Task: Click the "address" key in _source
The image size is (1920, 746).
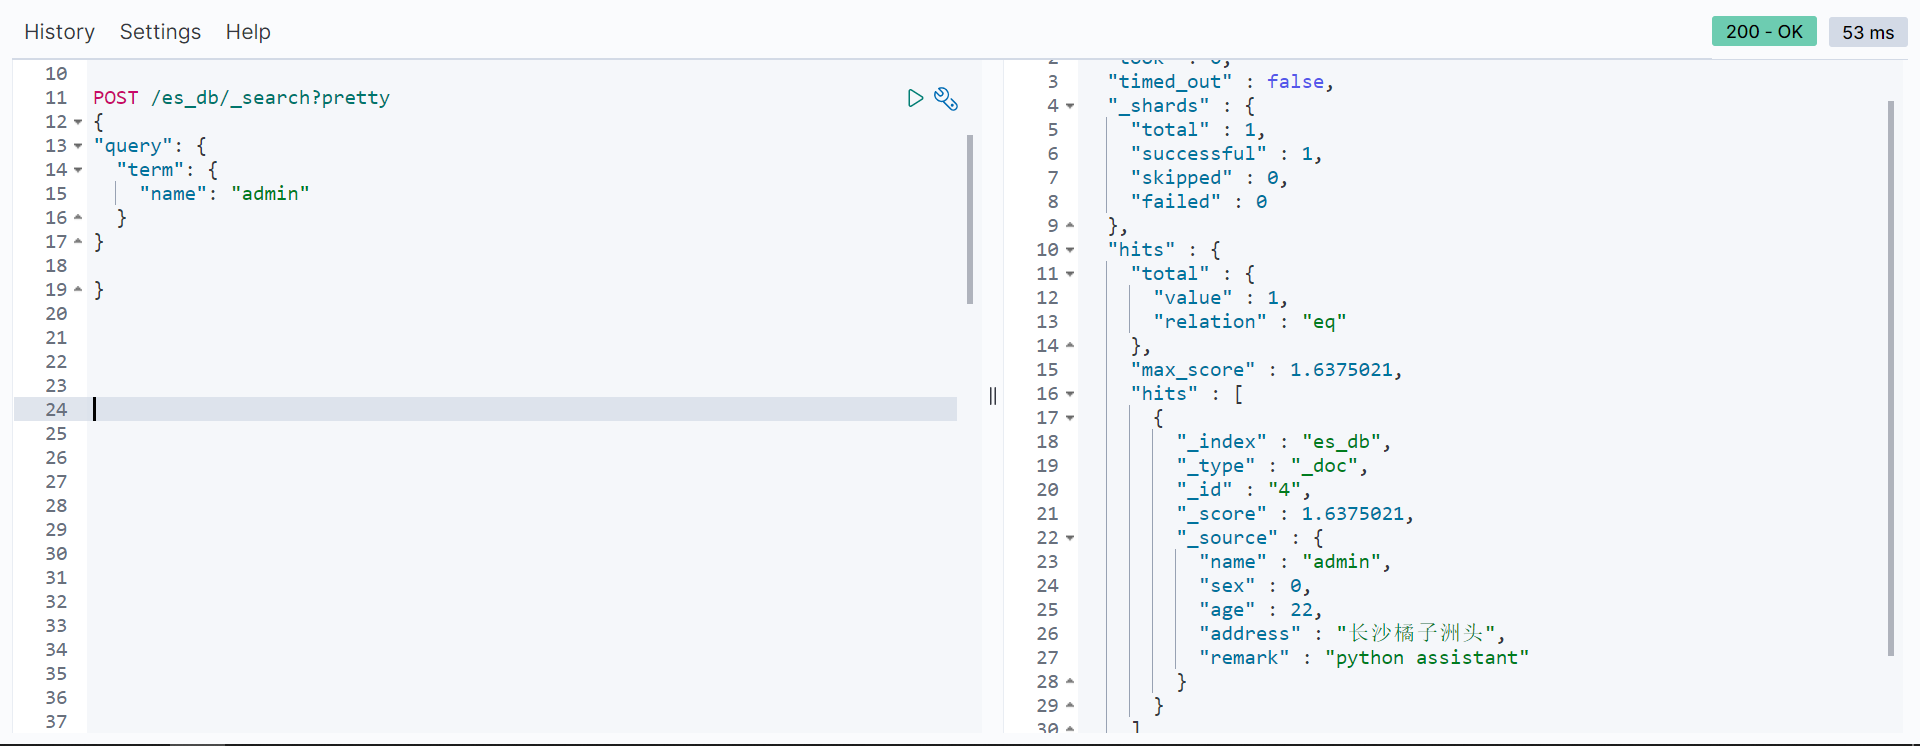Action: point(1250,634)
